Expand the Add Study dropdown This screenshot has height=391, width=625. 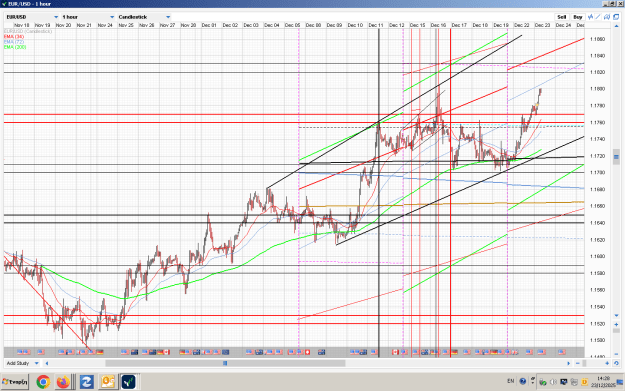click(23, 363)
